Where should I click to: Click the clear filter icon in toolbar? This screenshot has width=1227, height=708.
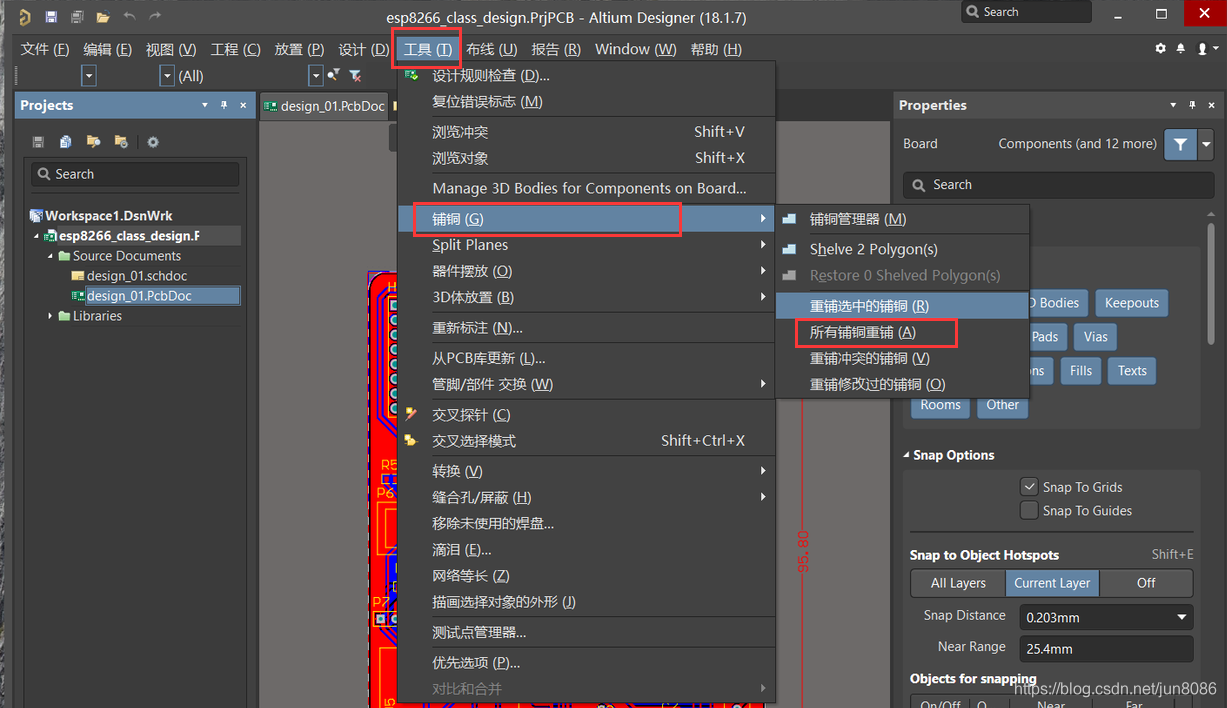coord(355,75)
